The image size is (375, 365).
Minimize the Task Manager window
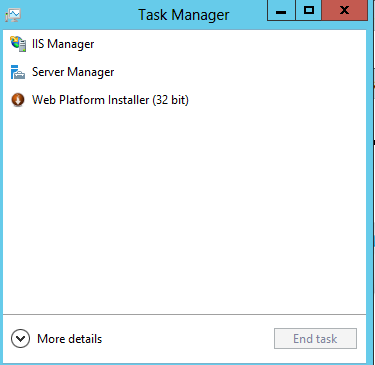[x=281, y=11]
